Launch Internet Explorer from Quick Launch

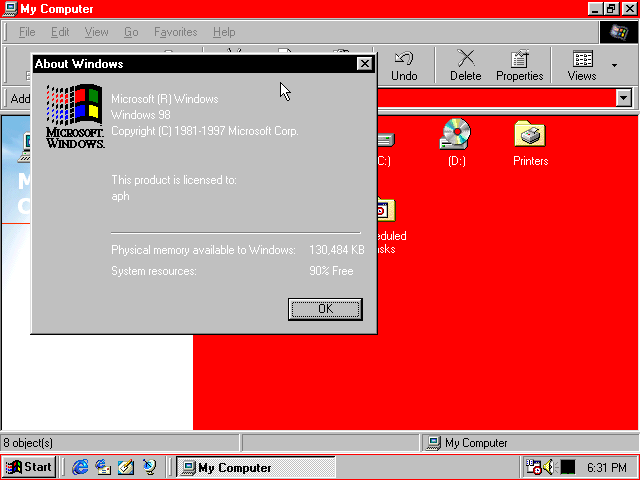80,467
